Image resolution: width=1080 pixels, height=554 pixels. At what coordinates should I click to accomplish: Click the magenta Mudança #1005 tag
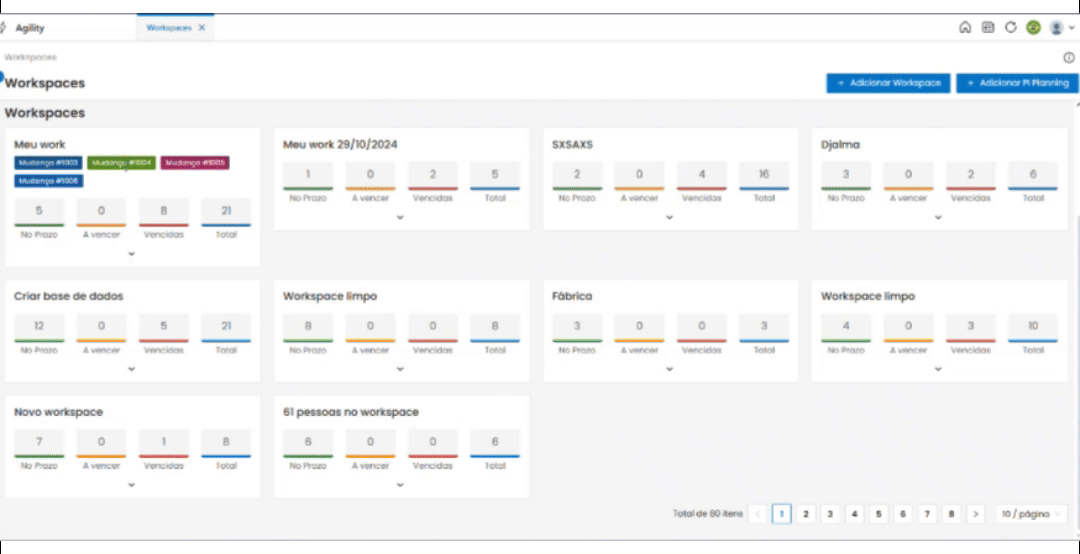195,163
